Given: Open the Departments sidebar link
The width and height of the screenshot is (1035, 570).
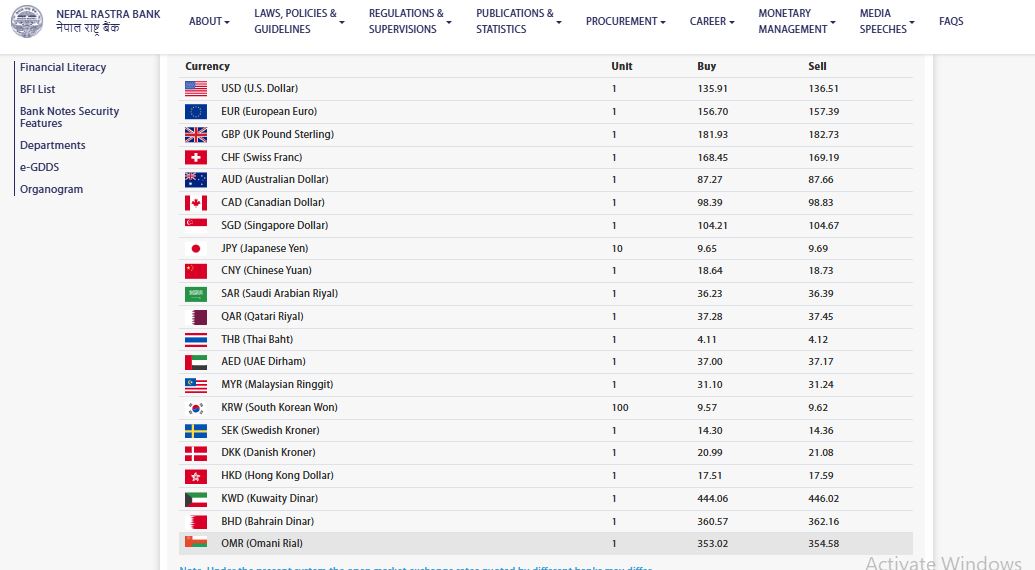Looking at the screenshot, I should tap(53, 145).
